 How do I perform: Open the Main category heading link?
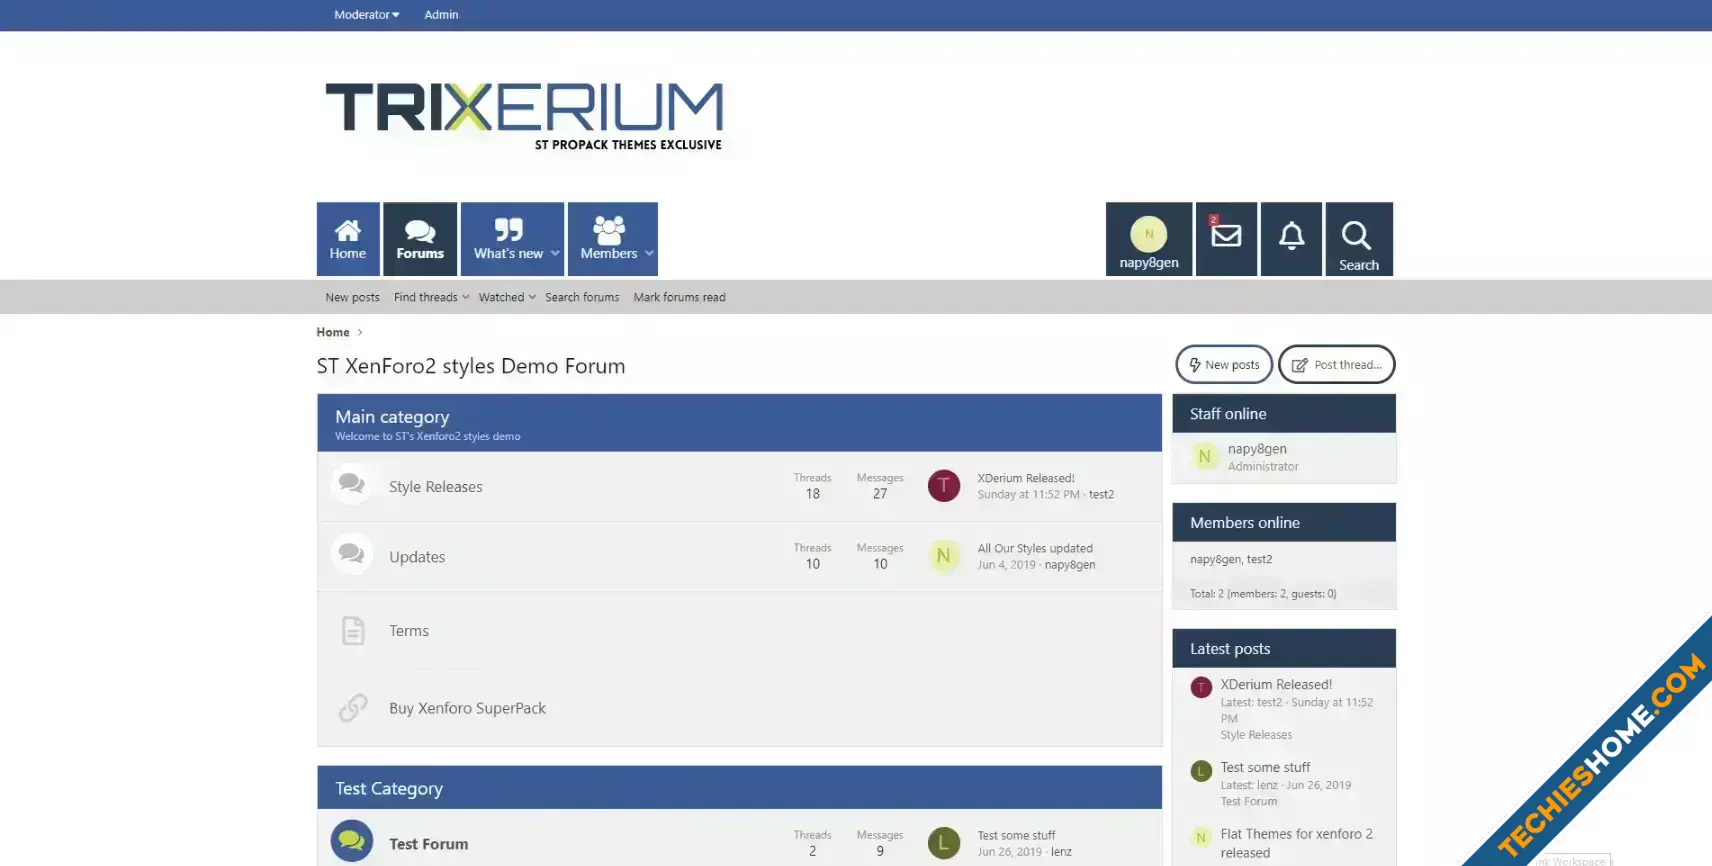pyautogui.click(x=392, y=417)
